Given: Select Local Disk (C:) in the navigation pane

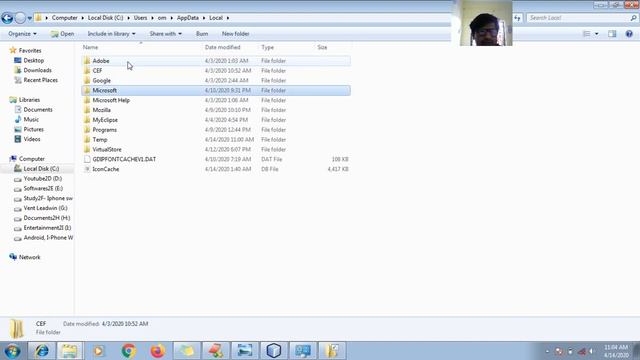Looking at the screenshot, I should coord(41,169).
